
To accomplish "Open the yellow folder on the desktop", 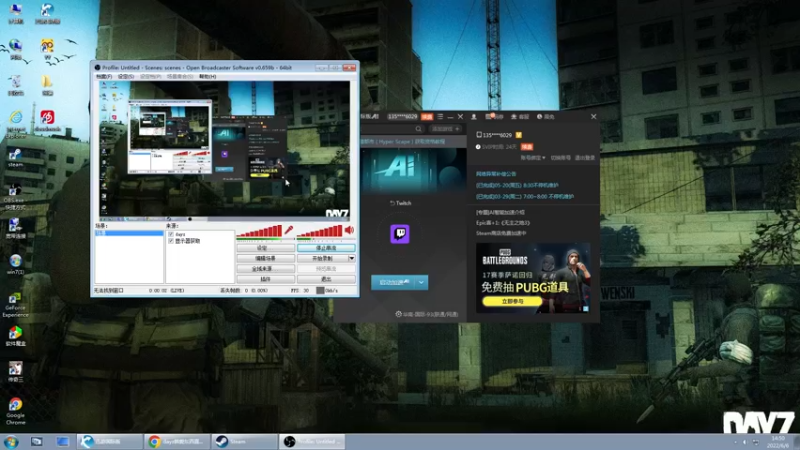I will 47,85.
